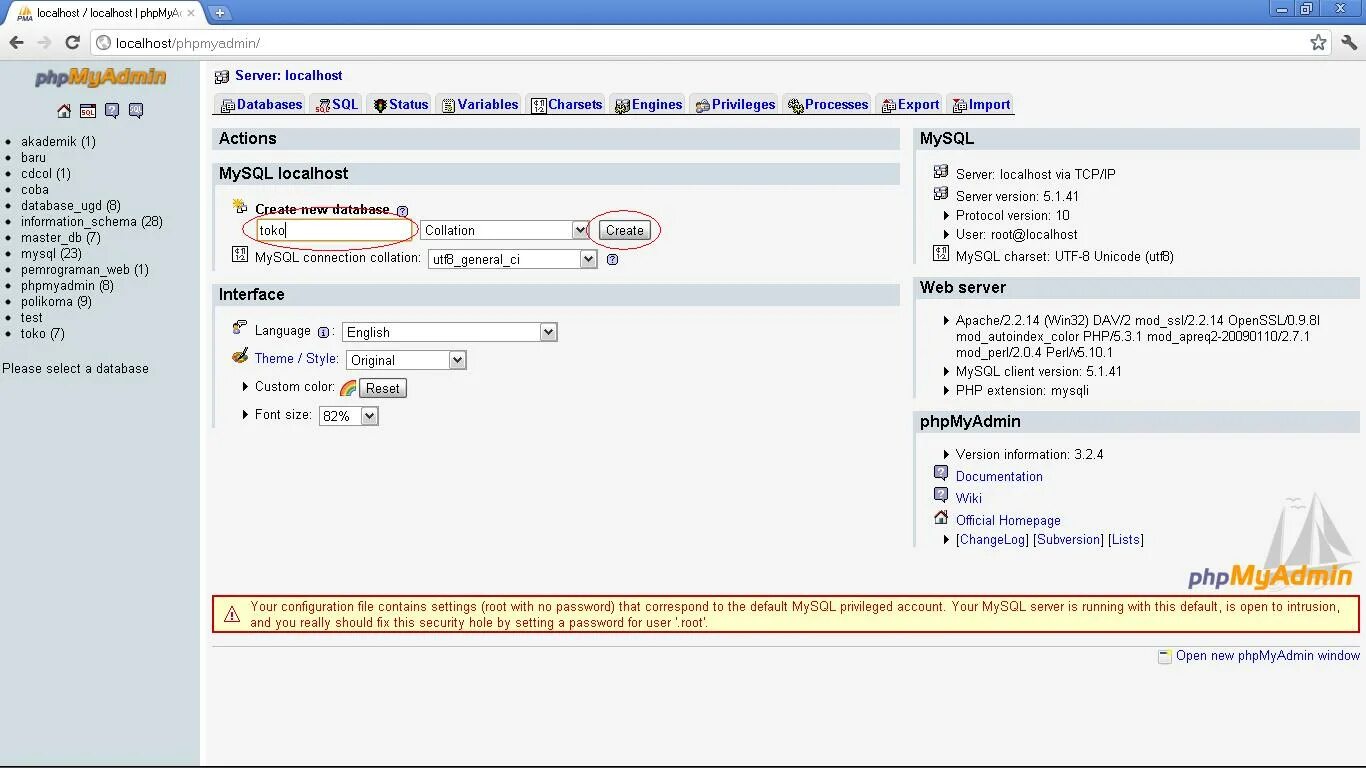Click the warning triangle icon in security notice

click(x=232, y=614)
